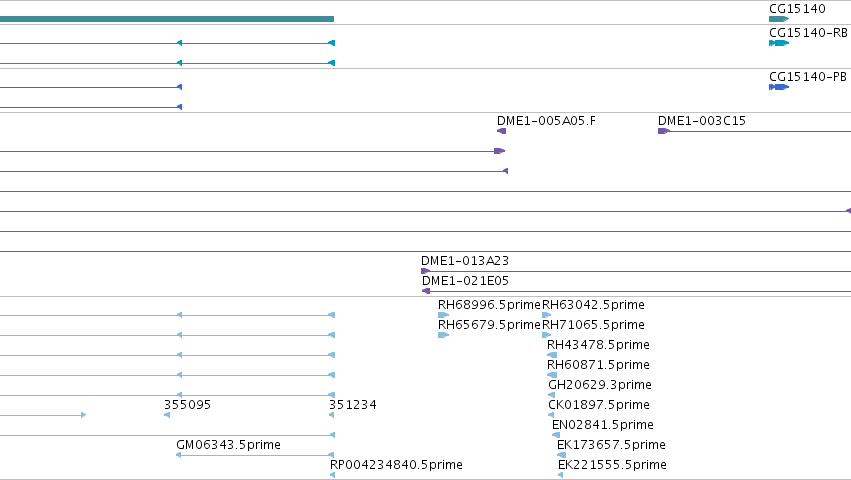851x480 pixels.
Task: Click the EK173657.5prime EST glyph
Action: click(x=562, y=455)
